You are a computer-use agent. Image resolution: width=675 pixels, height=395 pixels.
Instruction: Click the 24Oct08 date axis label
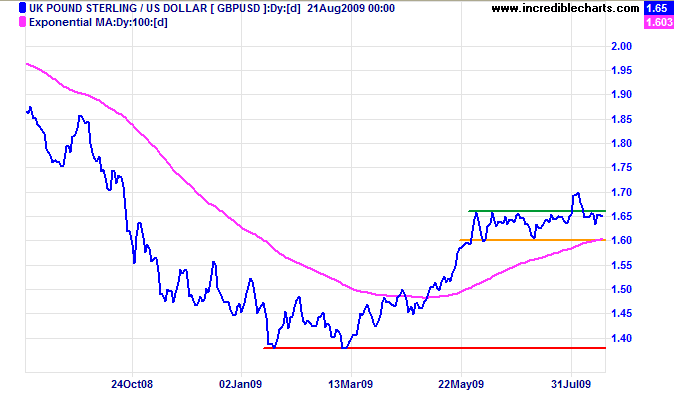[x=132, y=384]
